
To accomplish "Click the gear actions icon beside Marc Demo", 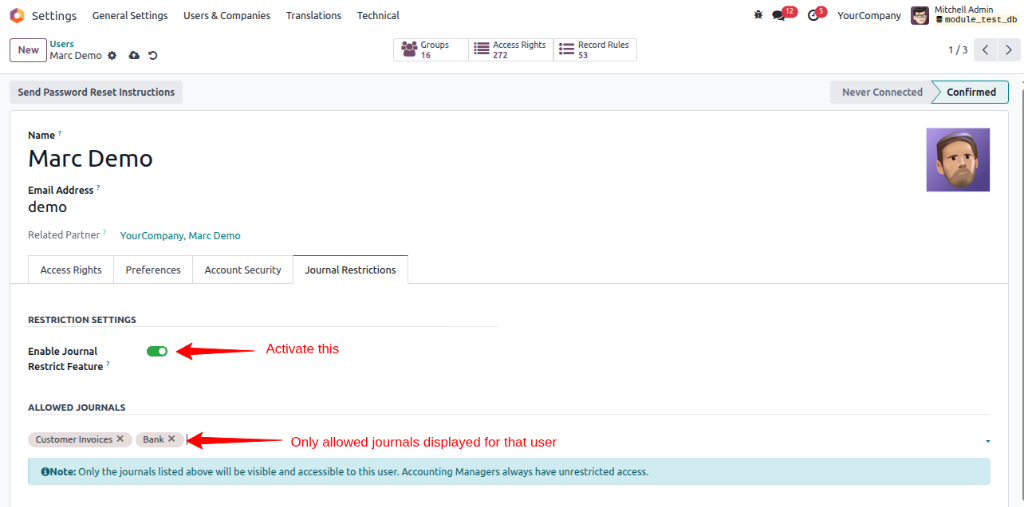I will [112, 56].
